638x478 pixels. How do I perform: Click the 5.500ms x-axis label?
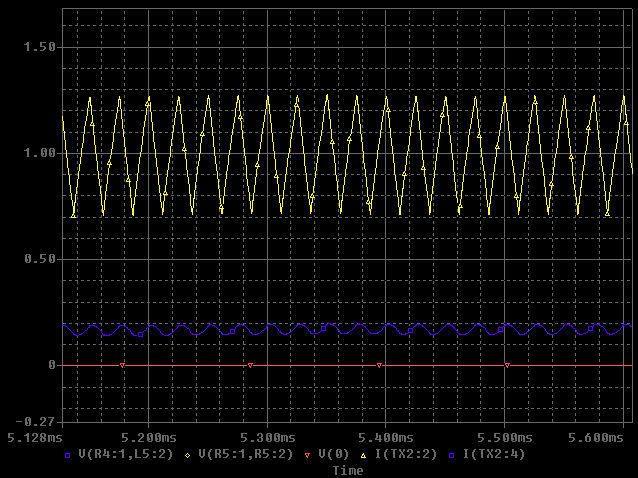click(x=505, y=438)
